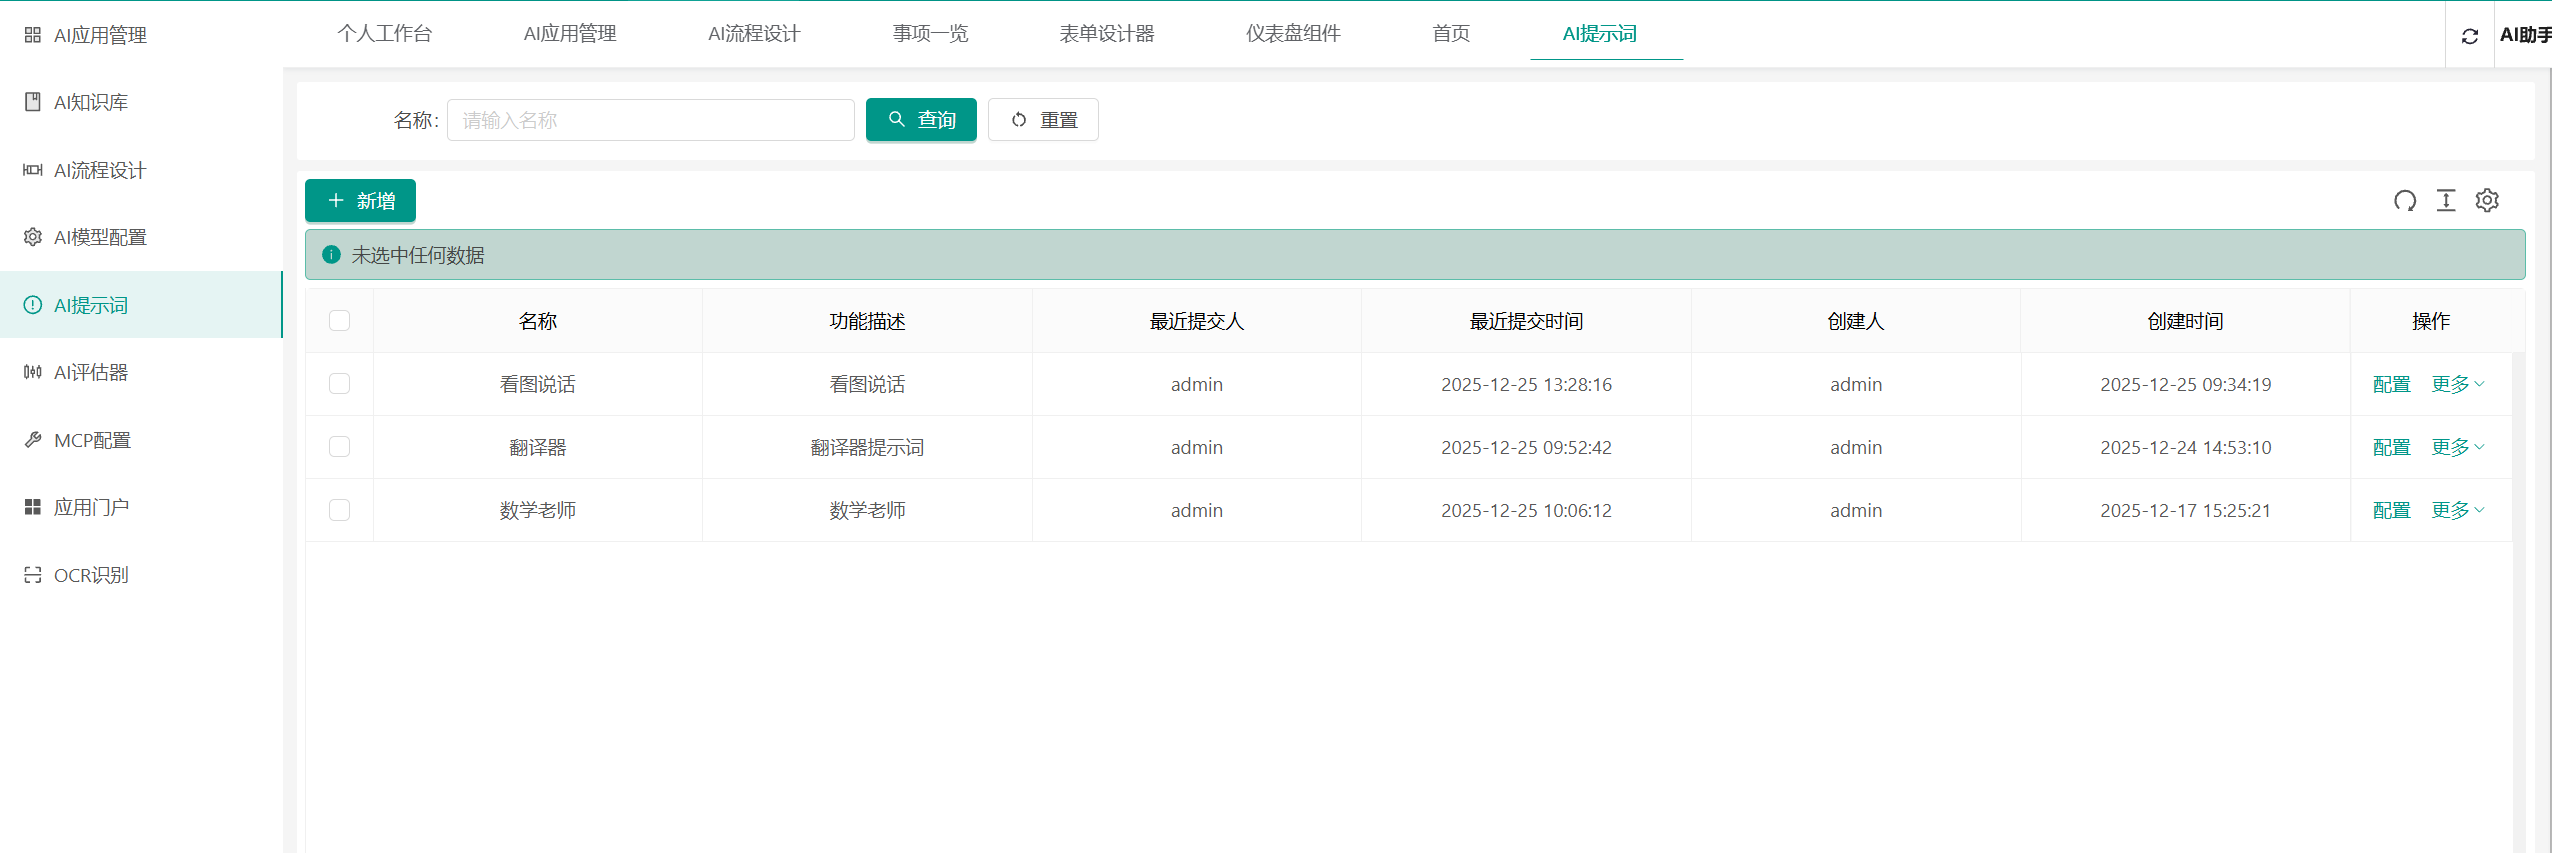The width and height of the screenshot is (2552, 853).
Task: Open the table row density icon
Action: coord(2445,201)
